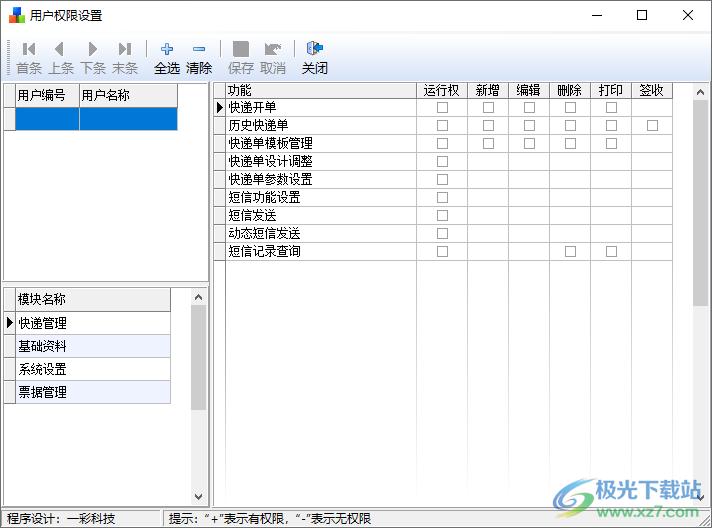The width and height of the screenshot is (712, 528).
Task: Check 删除 permission for 短信记录查询
Action: coord(570,252)
